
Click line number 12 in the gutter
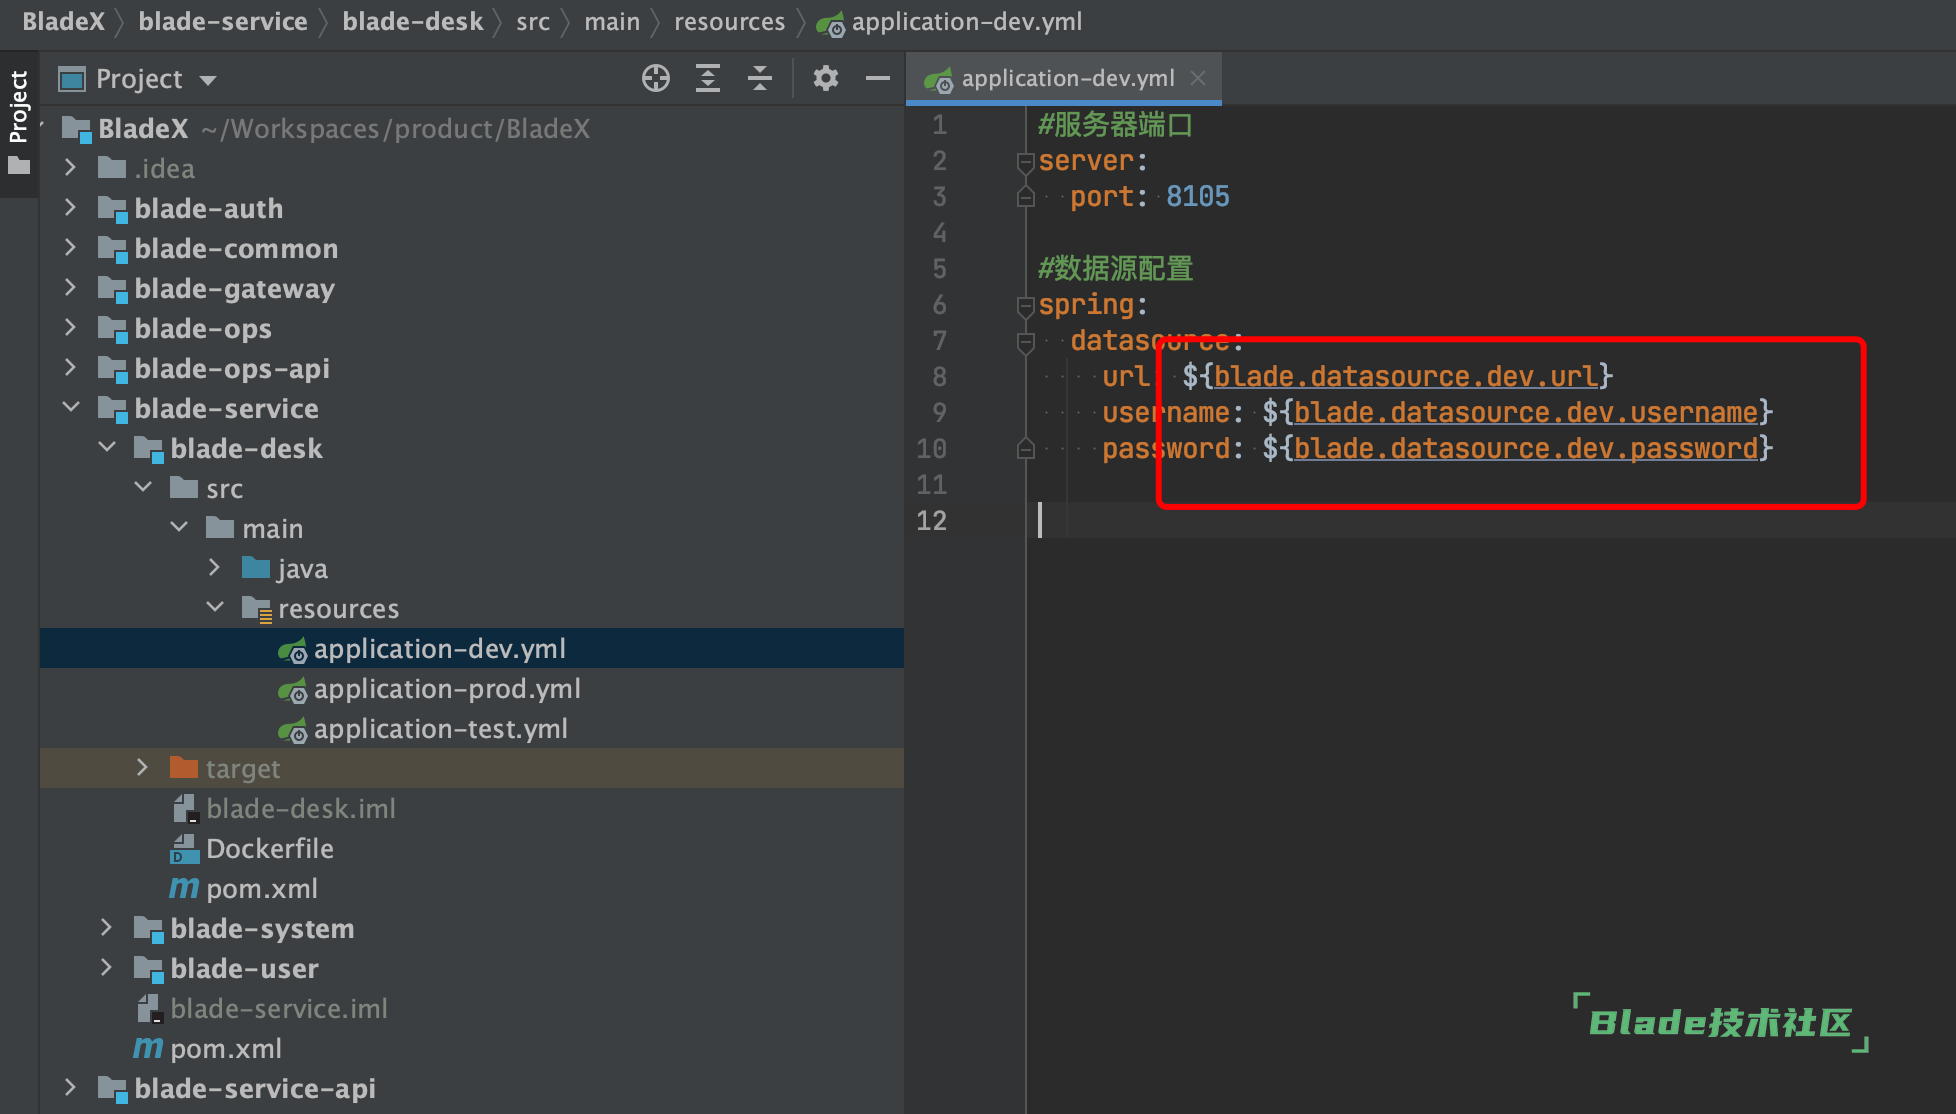tap(931, 521)
